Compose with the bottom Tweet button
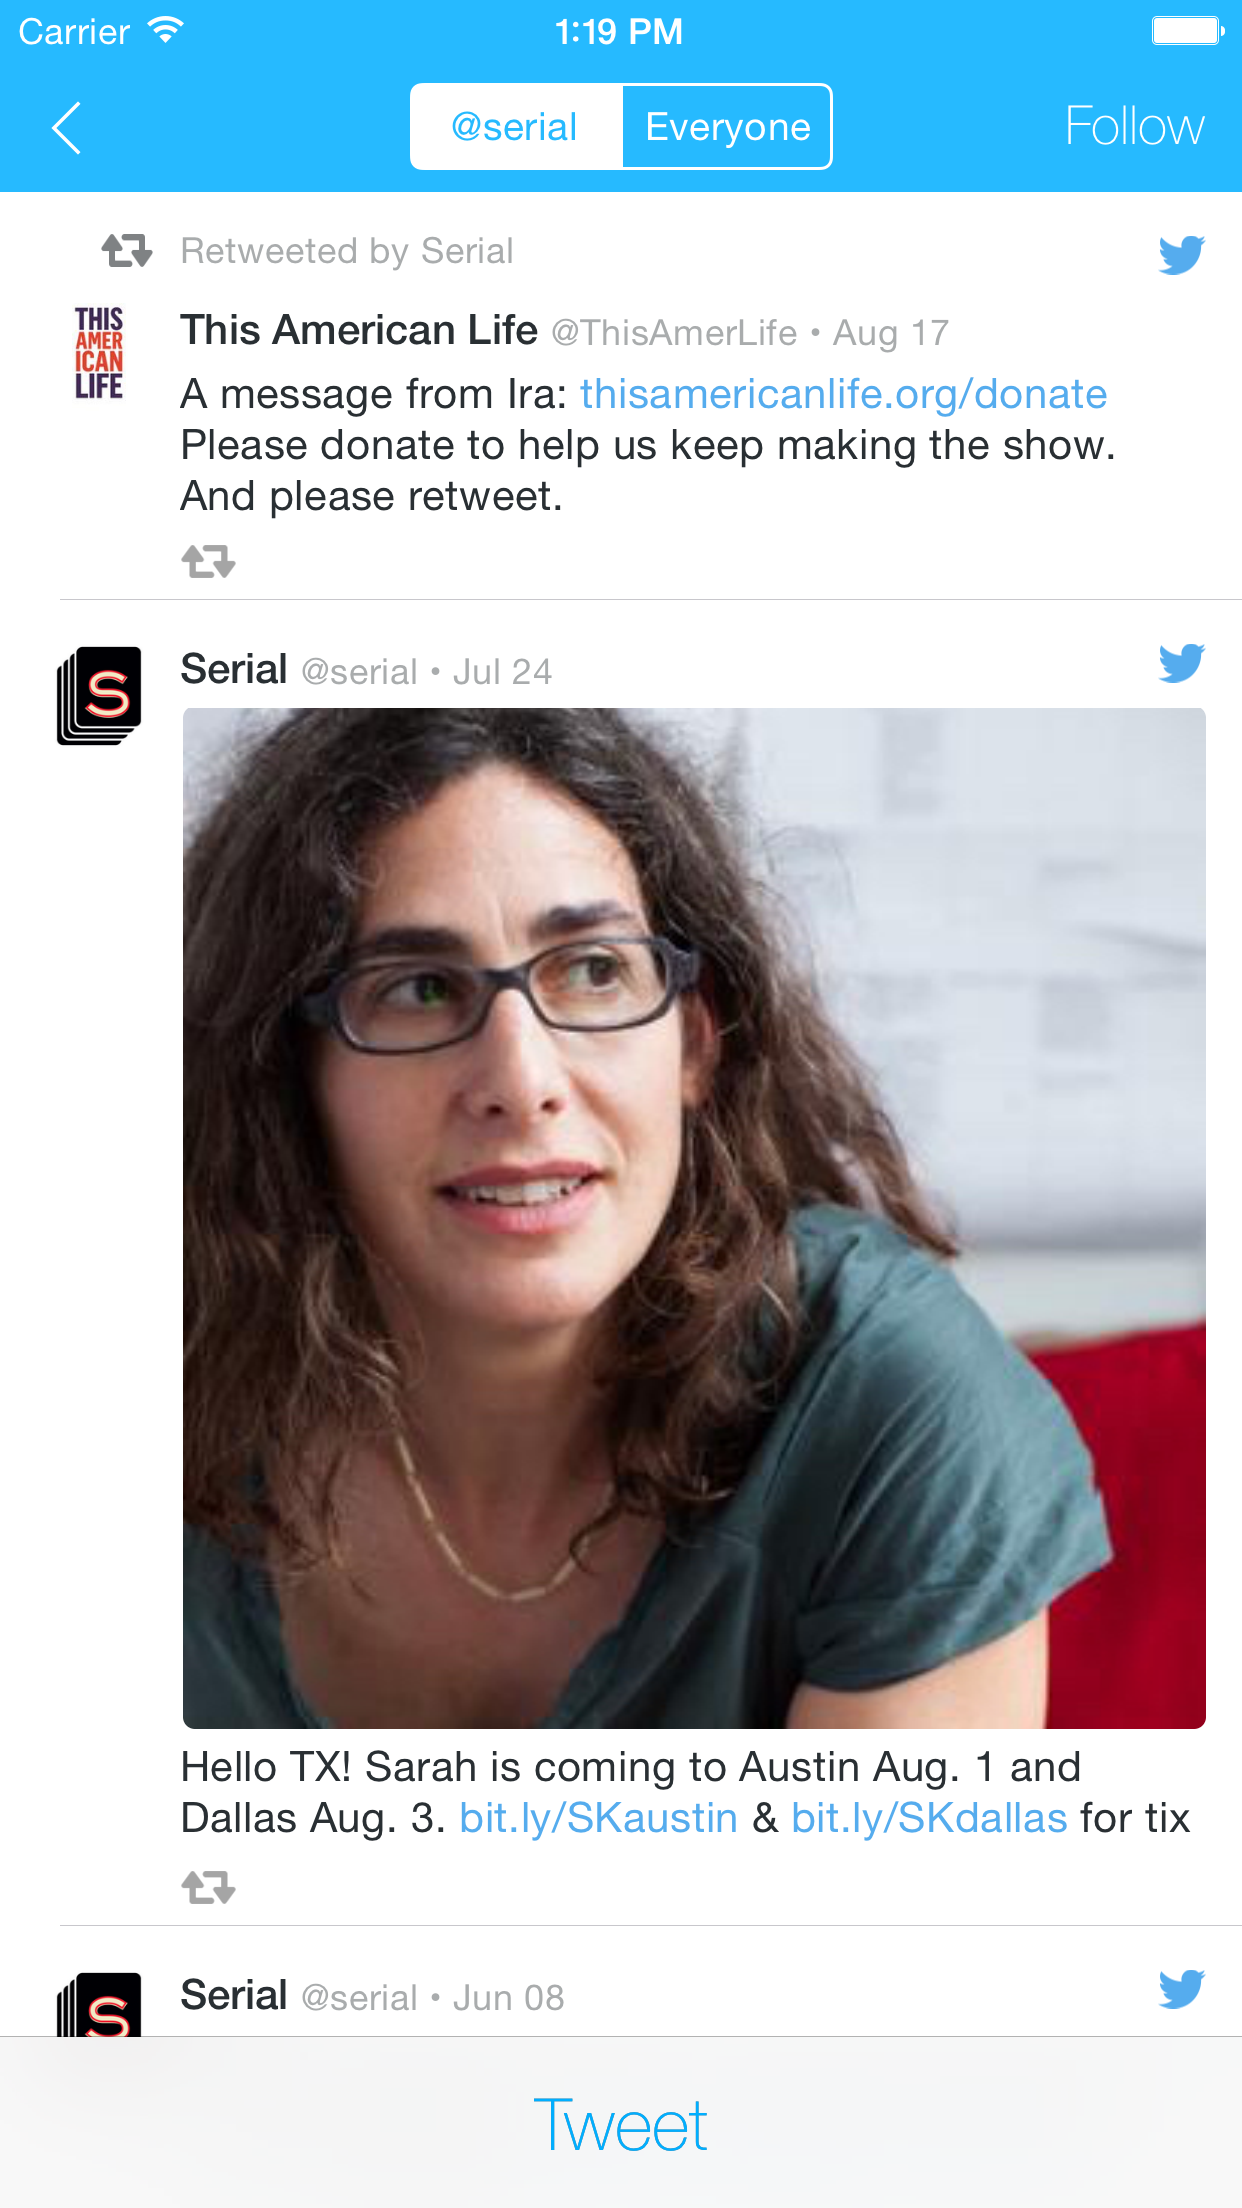Viewport: 1242px width, 2208px height. click(621, 2125)
